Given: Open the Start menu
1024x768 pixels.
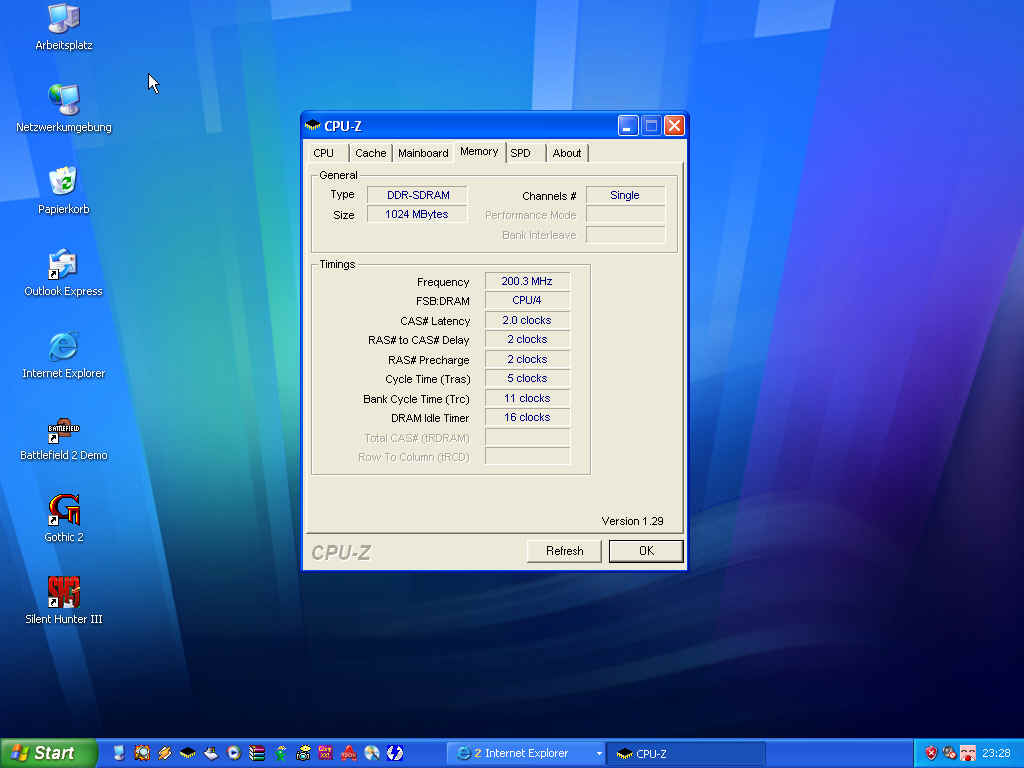Looking at the screenshot, I should pos(48,753).
